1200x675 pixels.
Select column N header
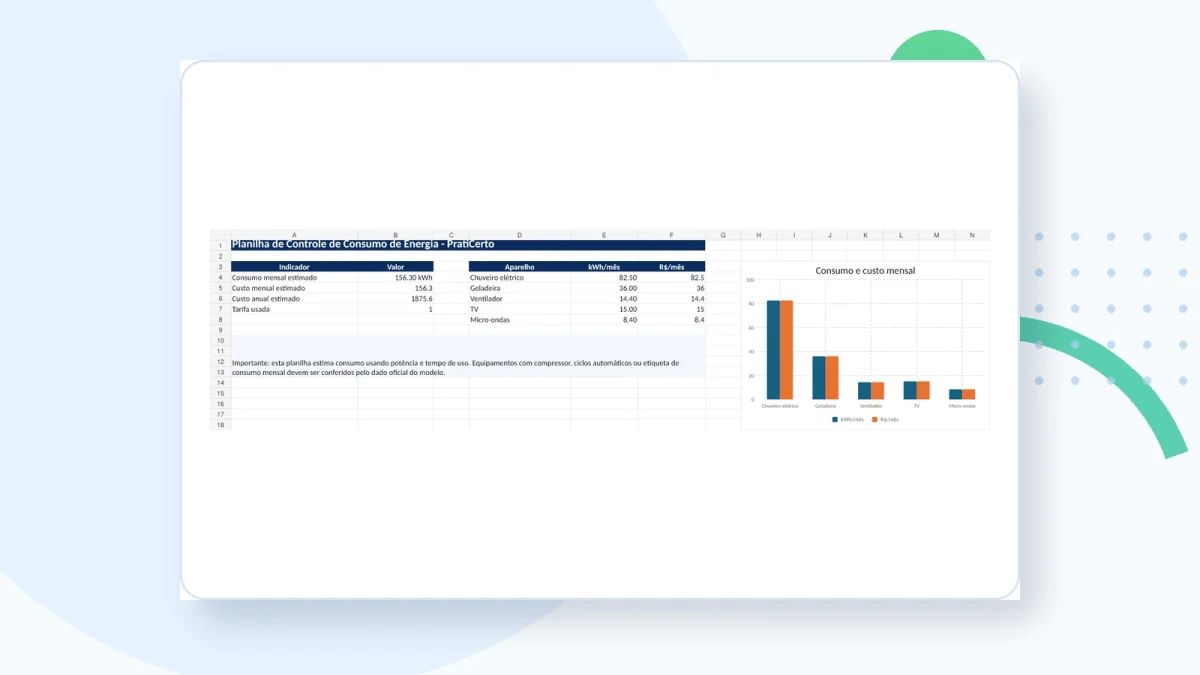tap(972, 235)
